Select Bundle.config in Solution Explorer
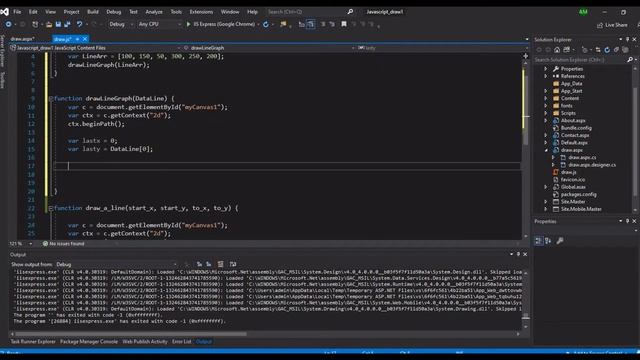 [576, 128]
